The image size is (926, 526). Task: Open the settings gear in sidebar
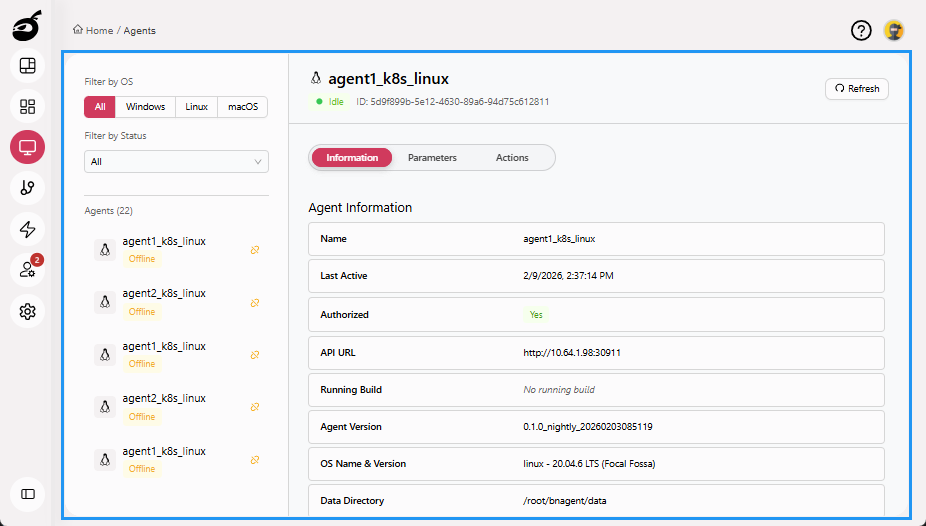(x=27, y=312)
